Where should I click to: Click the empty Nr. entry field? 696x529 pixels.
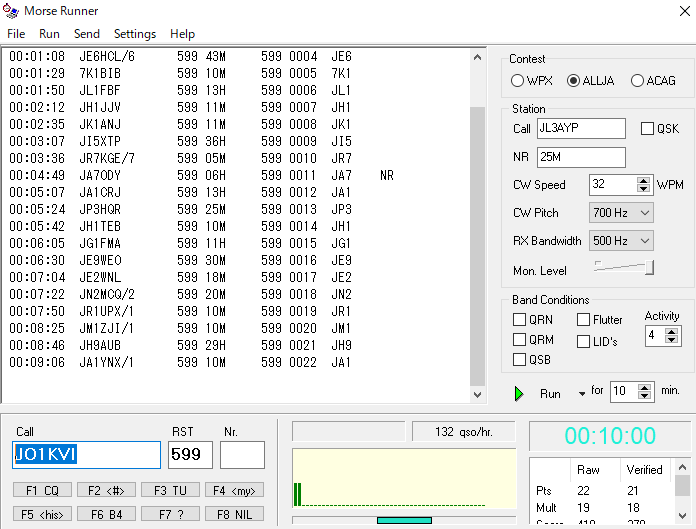click(x=242, y=454)
